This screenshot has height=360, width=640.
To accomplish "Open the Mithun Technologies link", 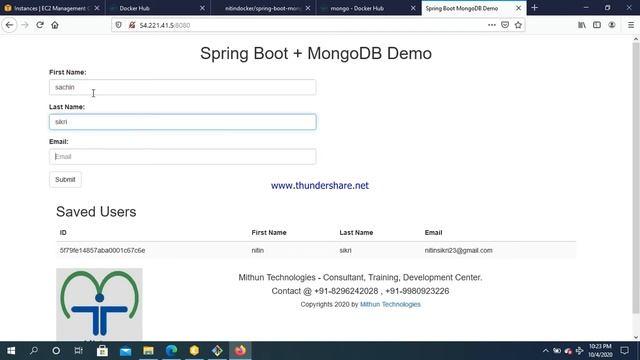I will (x=390, y=304).
